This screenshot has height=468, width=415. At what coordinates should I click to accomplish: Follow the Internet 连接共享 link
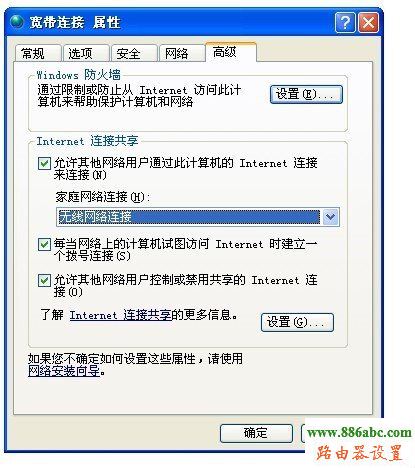(x=120, y=315)
